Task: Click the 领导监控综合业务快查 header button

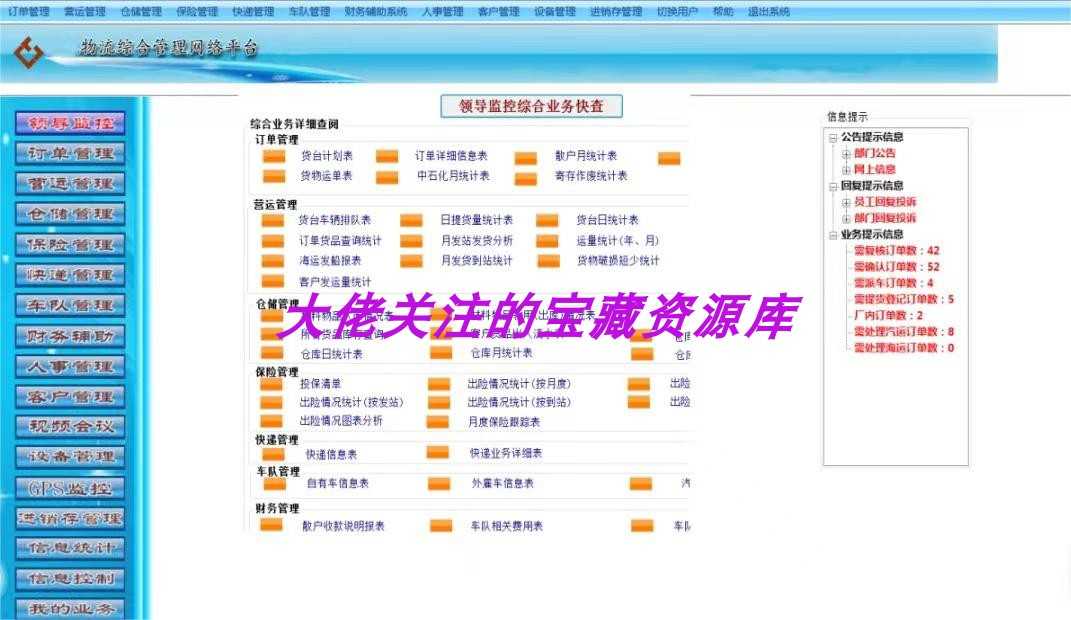Action: [x=531, y=106]
